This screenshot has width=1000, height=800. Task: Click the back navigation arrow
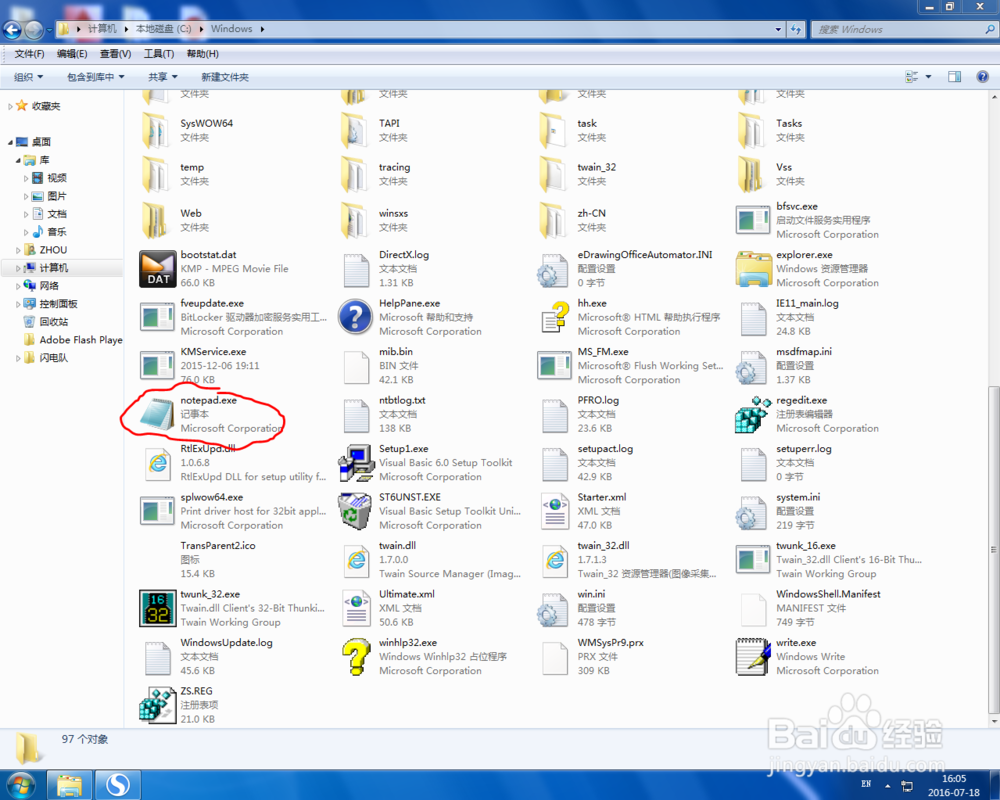12,28
